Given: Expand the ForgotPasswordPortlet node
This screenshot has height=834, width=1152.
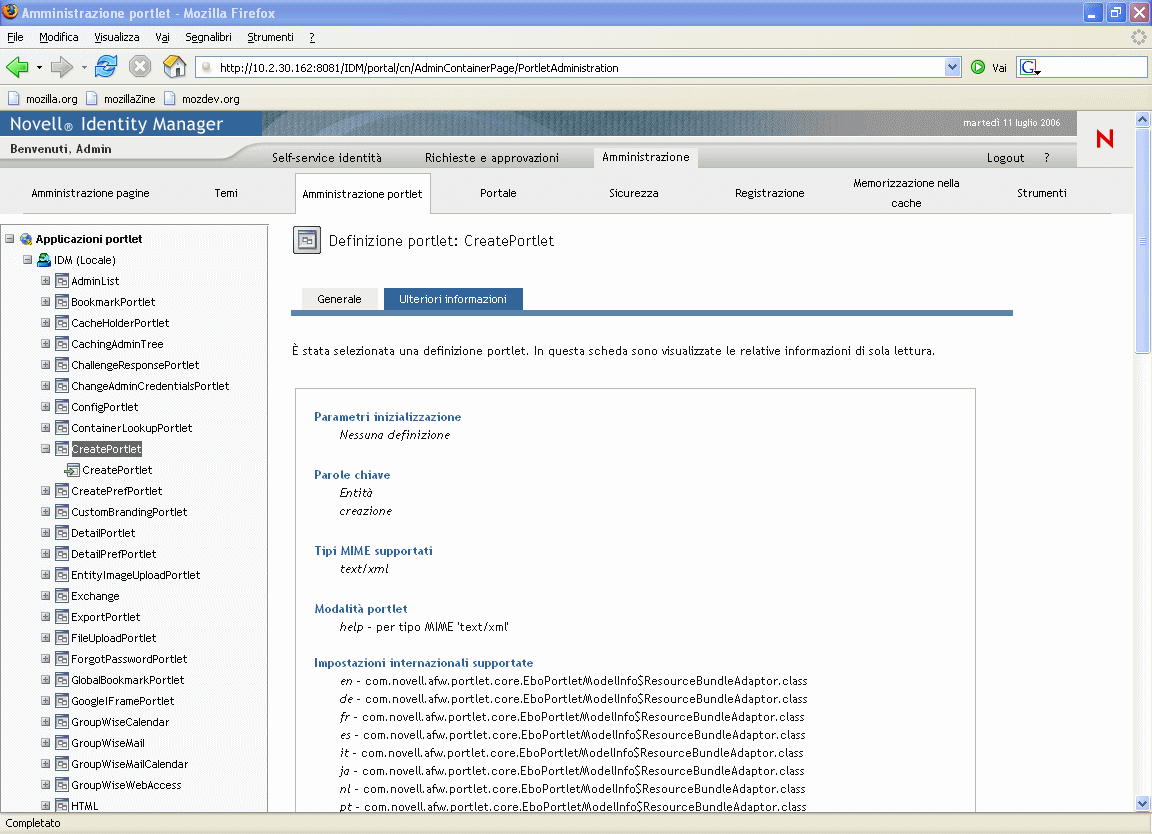Looking at the screenshot, I should click(x=46, y=658).
